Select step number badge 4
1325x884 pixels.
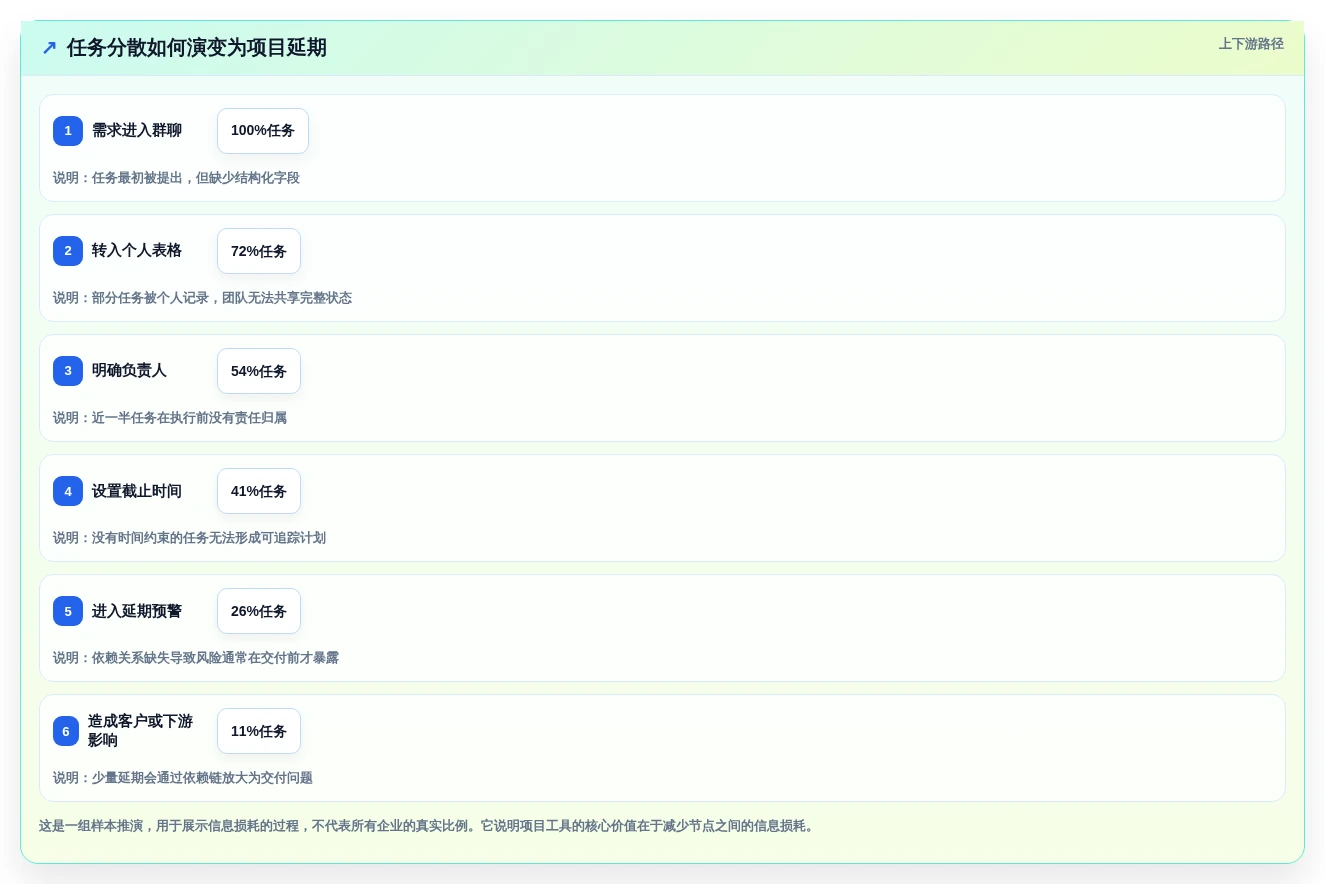point(68,491)
